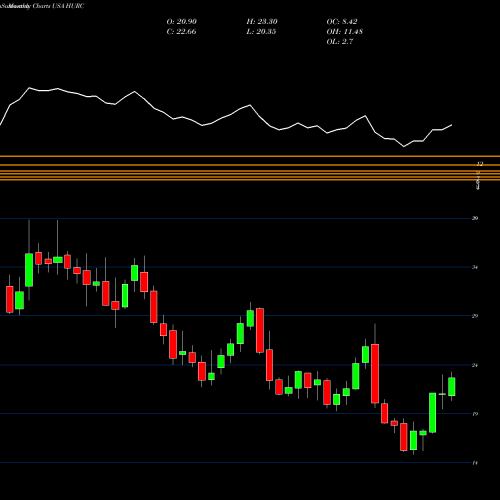Click the close price value C: 22.66
The image size is (500, 500).
[x=181, y=32]
